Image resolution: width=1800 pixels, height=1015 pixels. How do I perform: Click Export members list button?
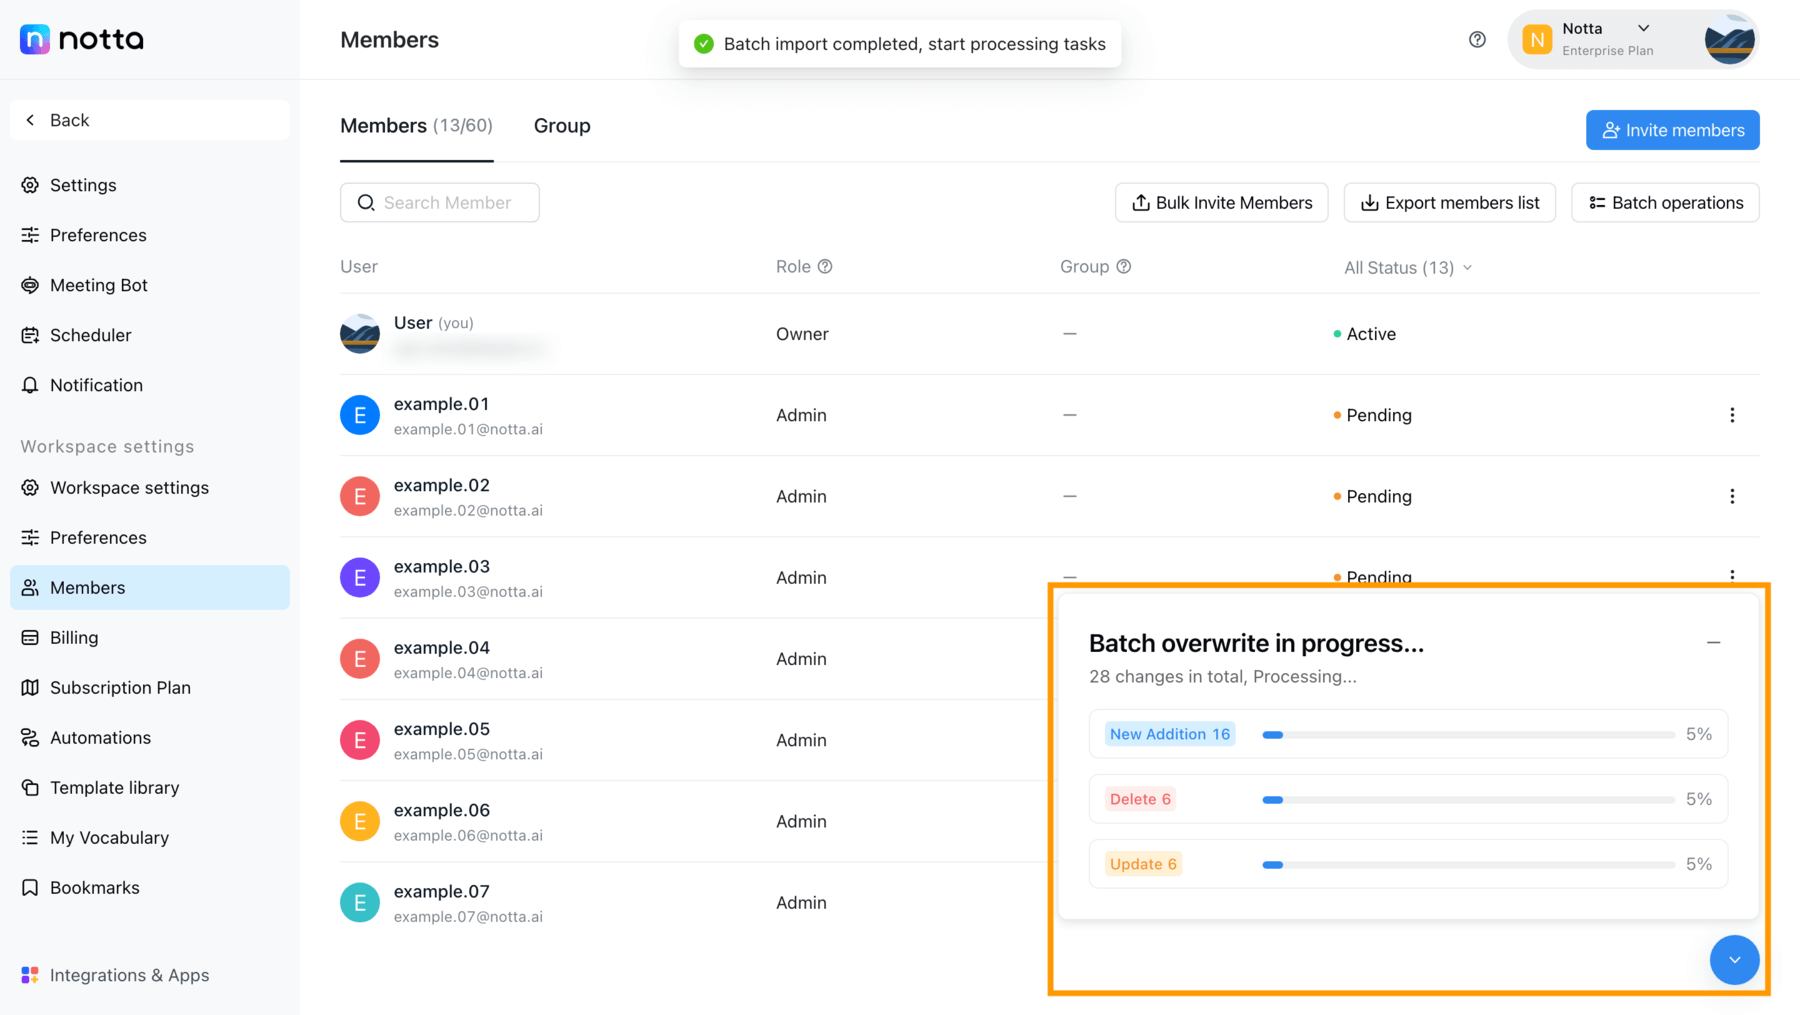click(x=1449, y=202)
